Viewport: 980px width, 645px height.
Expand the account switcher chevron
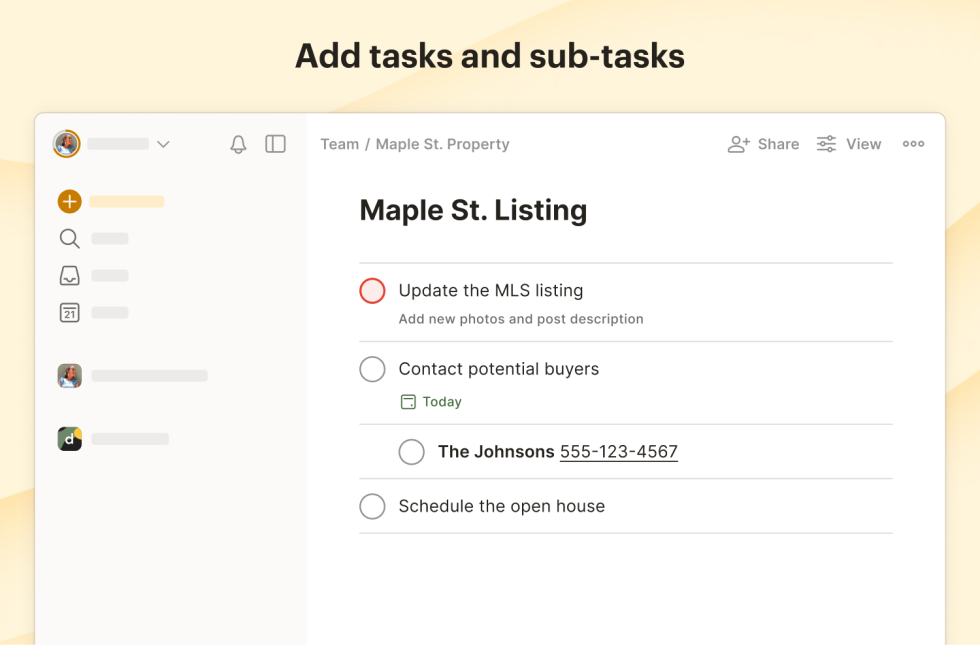coord(163,144)
